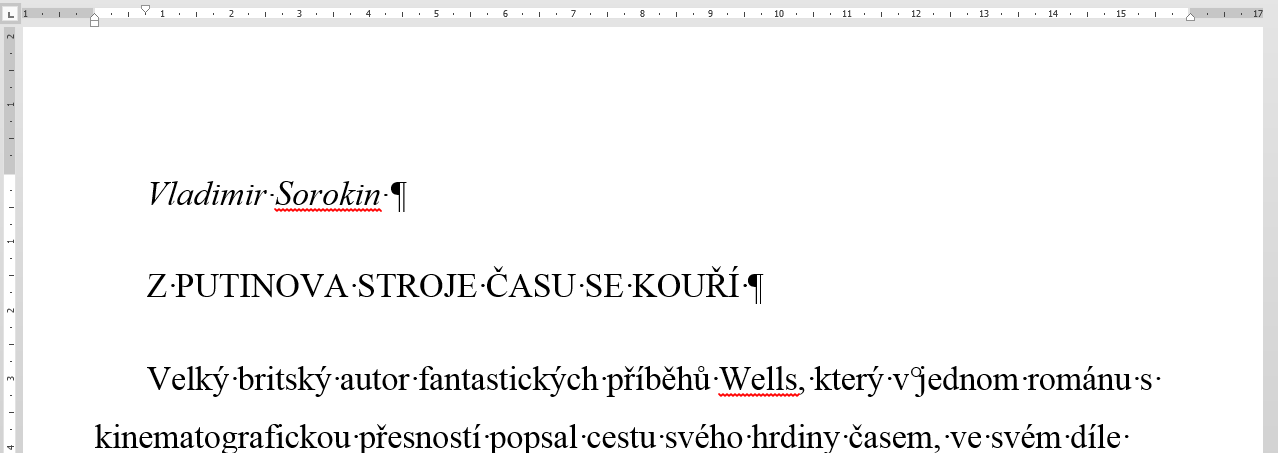Click the horizontal ruler at mark 8

(641, 14)
